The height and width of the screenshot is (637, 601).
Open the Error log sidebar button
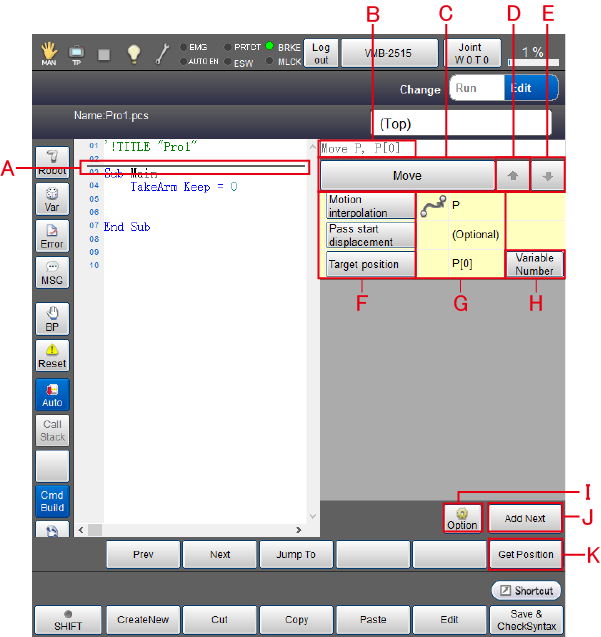click(52, 236)
